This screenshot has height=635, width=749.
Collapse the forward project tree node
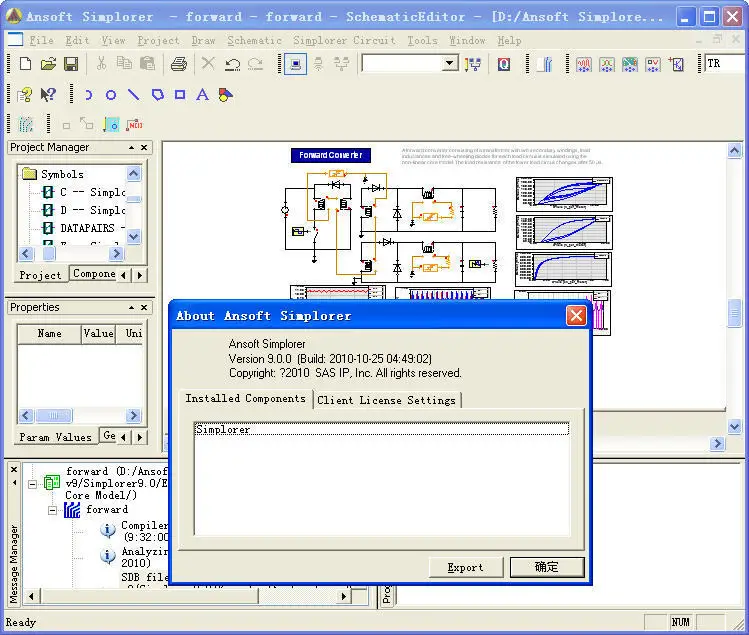[32, 484]
